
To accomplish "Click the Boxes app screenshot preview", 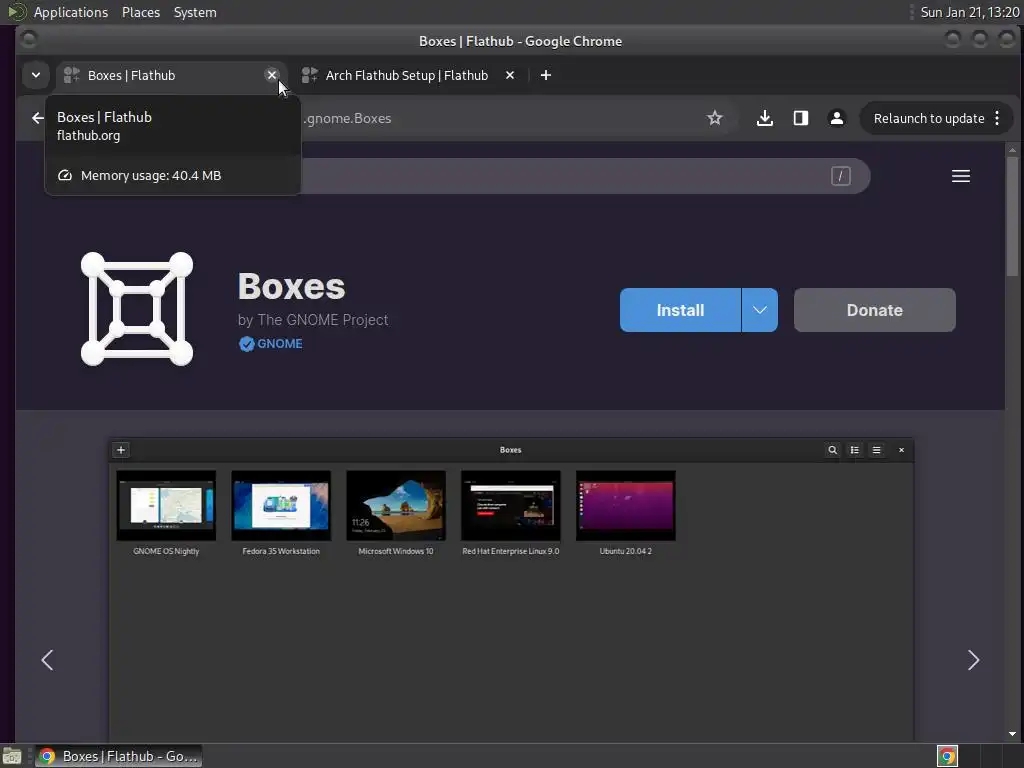I will click(x=511, y=590).
